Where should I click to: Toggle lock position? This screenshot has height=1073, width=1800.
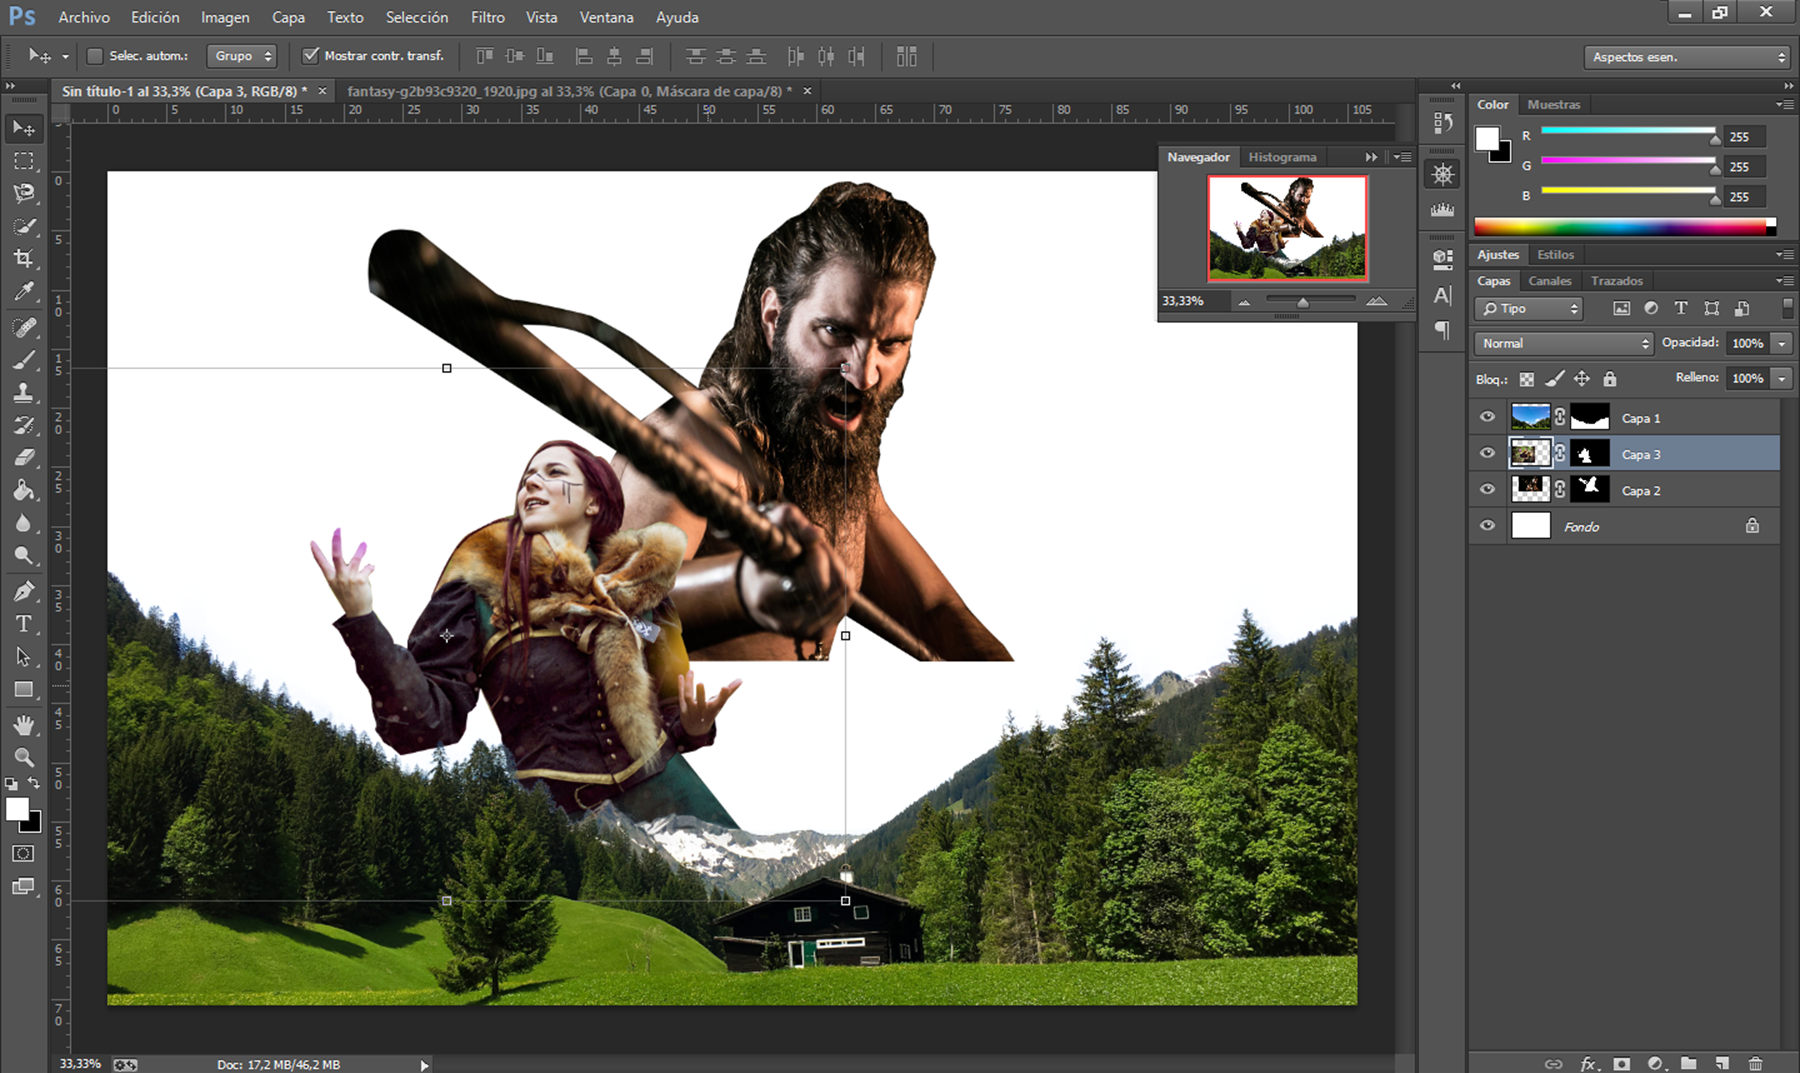click(x=1582, y=379)
